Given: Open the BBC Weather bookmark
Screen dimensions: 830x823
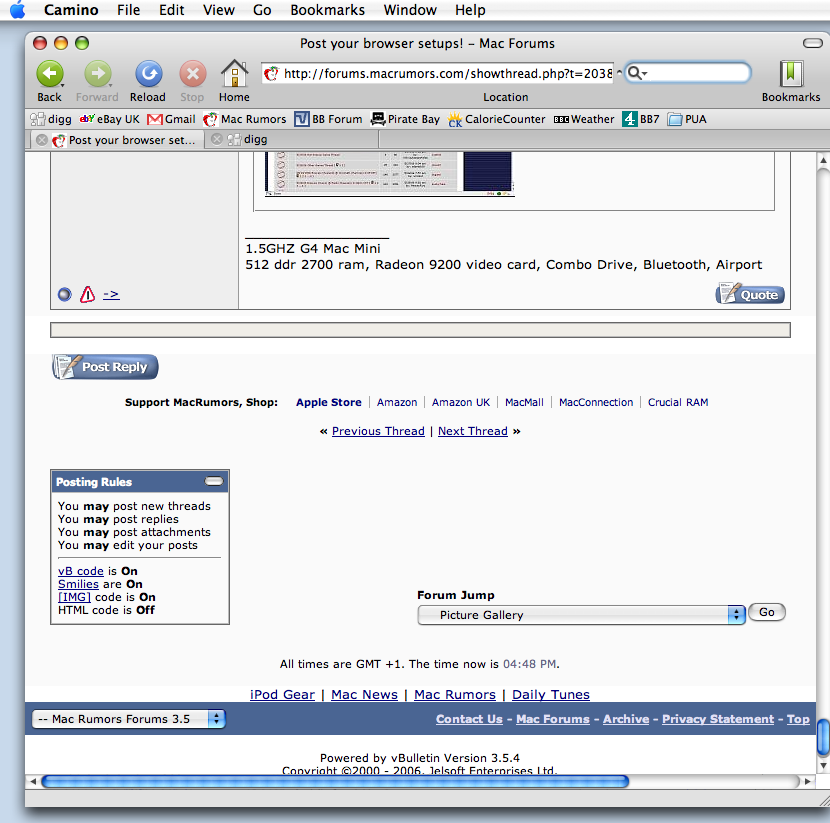Looking at the screenshot, I should coord(584,119).
